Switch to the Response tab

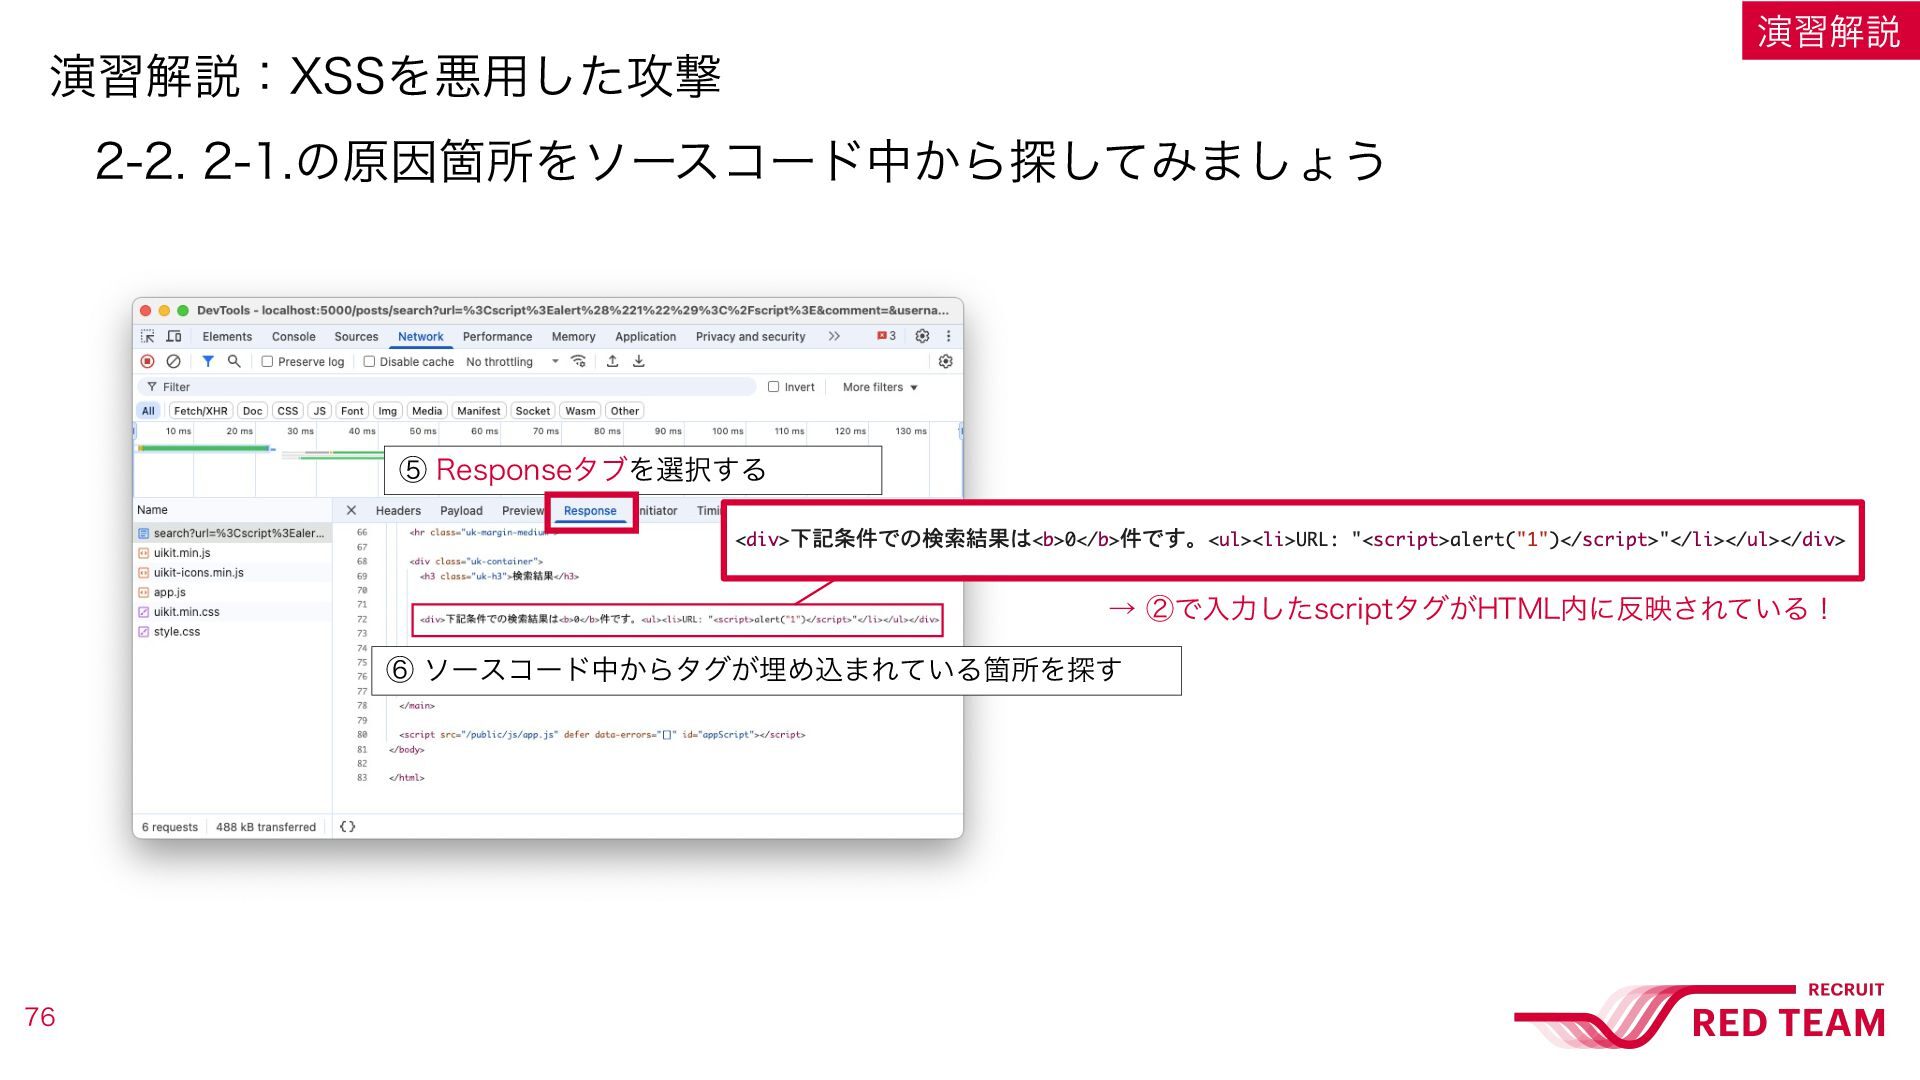point(590,511)
